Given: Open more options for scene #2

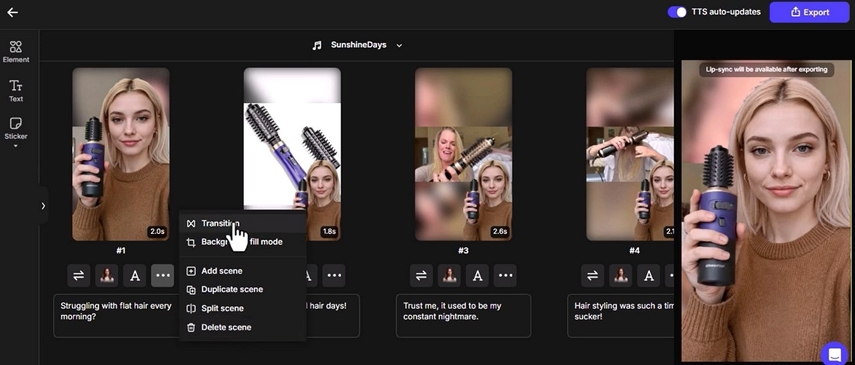Looking at the screenshot, I should click(x=334, y=276).
